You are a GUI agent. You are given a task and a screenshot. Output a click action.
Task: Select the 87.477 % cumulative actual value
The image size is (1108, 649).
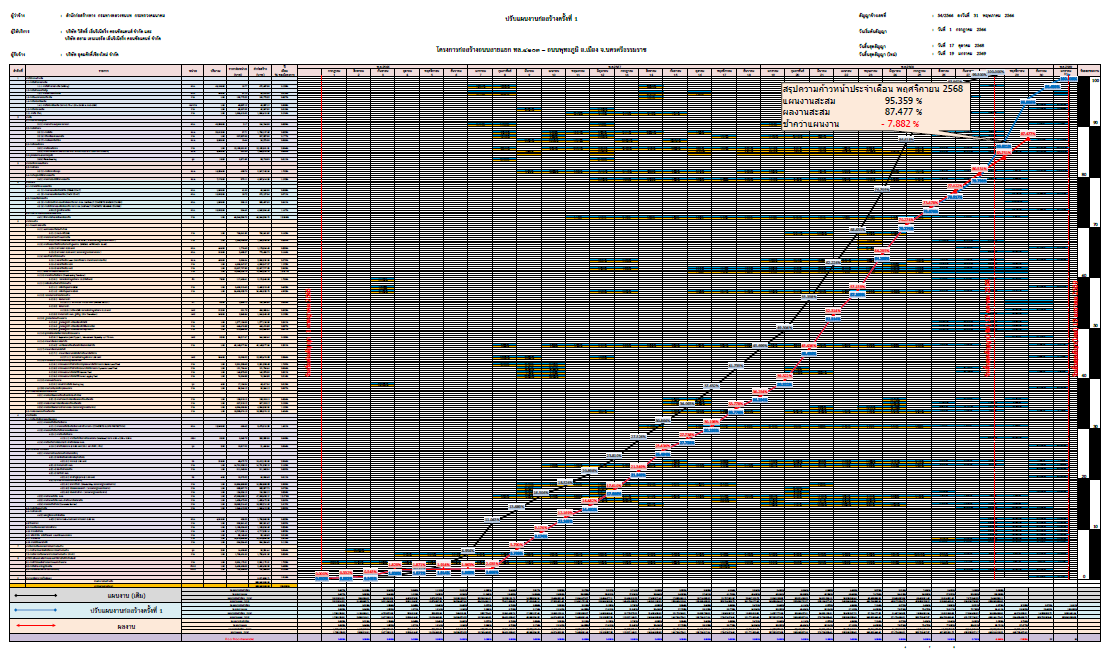coord(903,112)
